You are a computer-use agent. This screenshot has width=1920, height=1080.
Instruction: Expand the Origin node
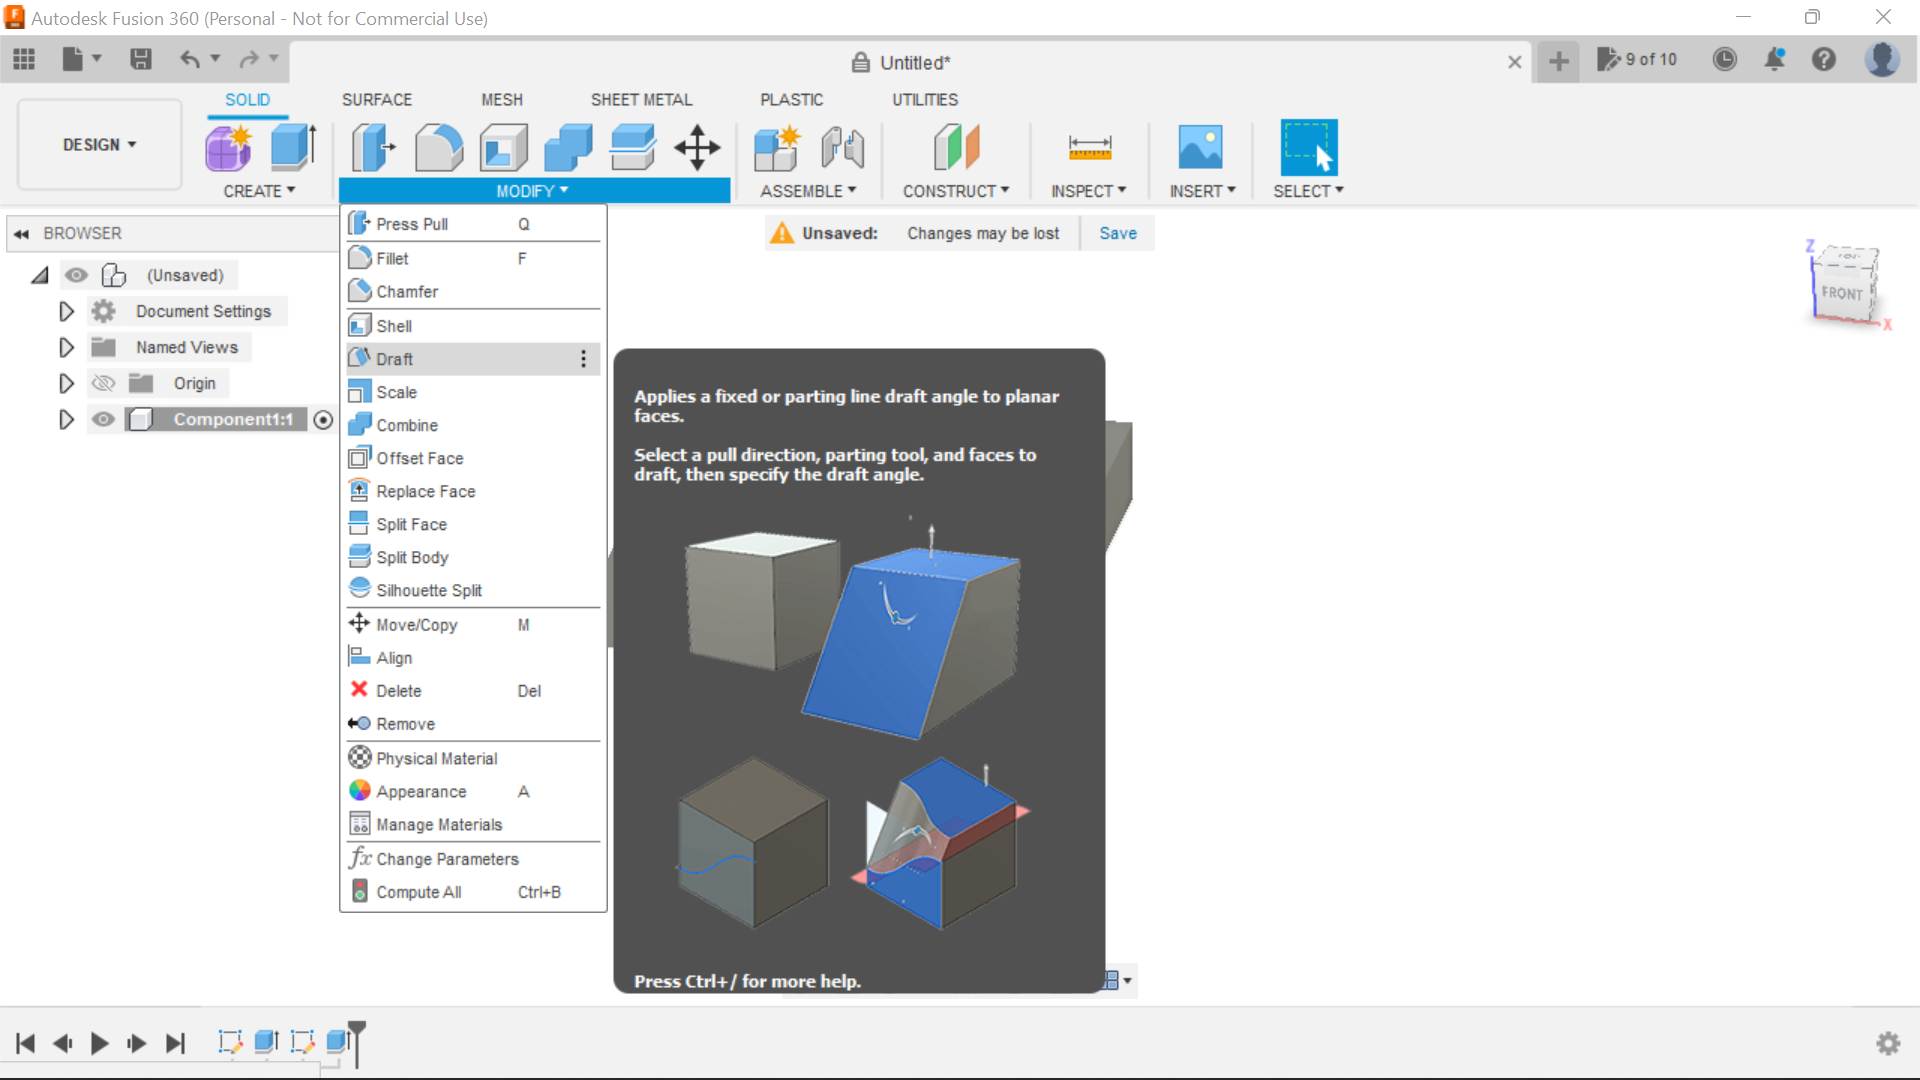pyautogui.click(x=66, y=383)
